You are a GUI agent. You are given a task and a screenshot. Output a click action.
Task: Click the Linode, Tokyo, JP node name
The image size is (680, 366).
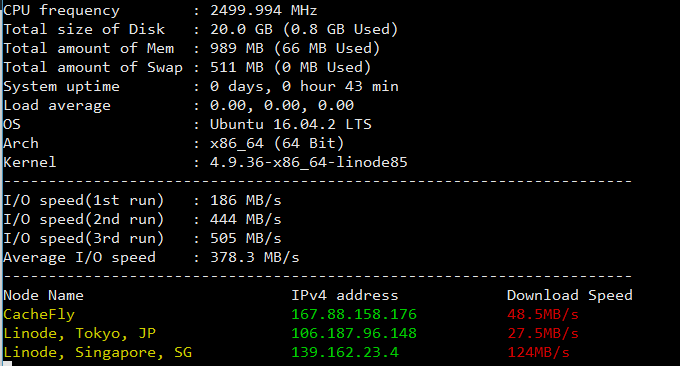click(79, 333)
